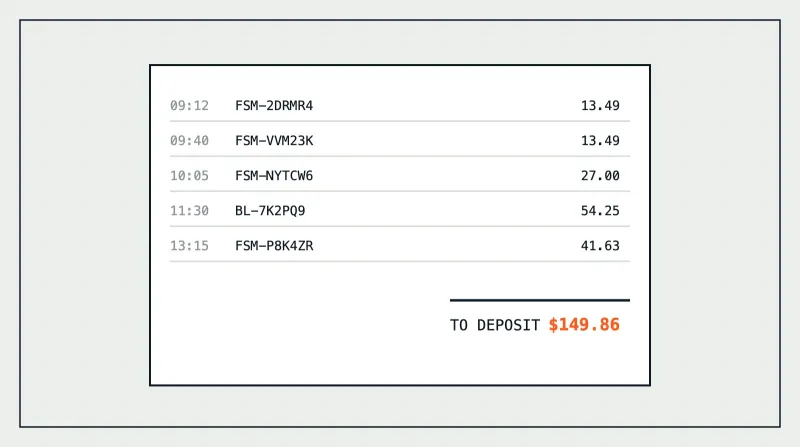The width and height of the screenshot is (800, 447).
Task: Click the $149.86 deposit total
Action: click(584, 325)
